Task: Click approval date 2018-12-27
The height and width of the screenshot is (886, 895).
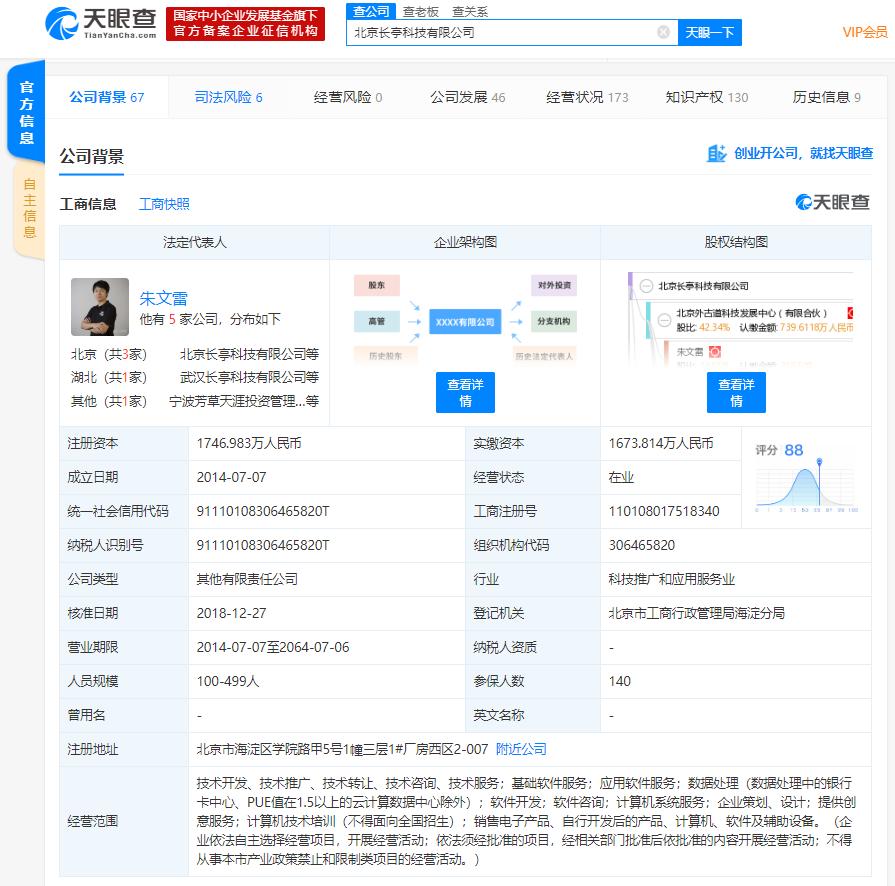Action: [x=231, y=613]
